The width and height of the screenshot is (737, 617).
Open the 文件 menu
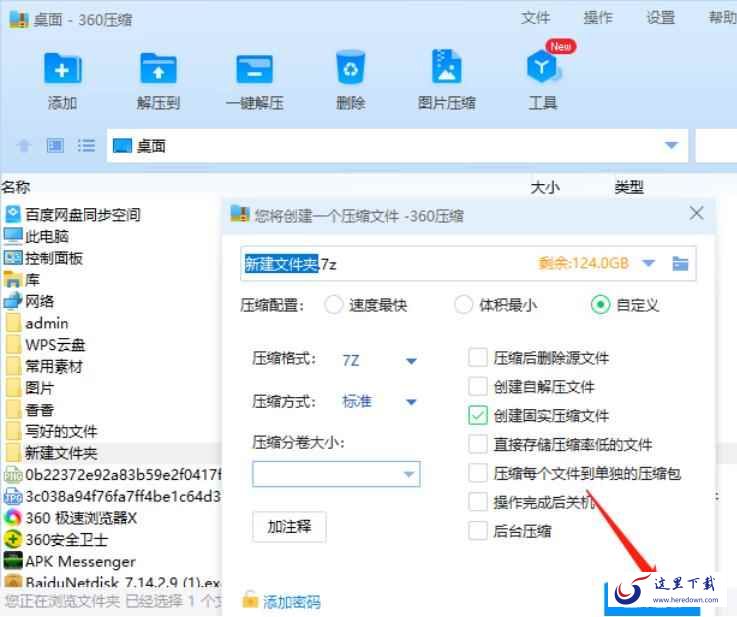pyautogui.click(x=535, y=18)
